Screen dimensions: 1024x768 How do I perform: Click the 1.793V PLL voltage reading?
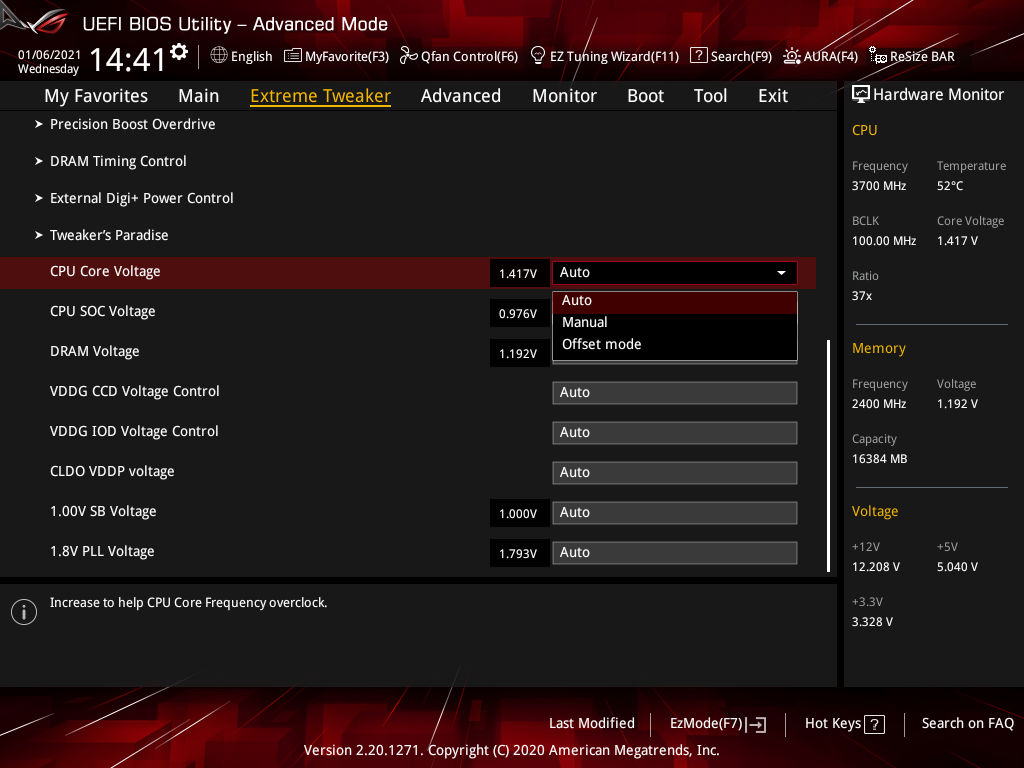pos(519,553)
